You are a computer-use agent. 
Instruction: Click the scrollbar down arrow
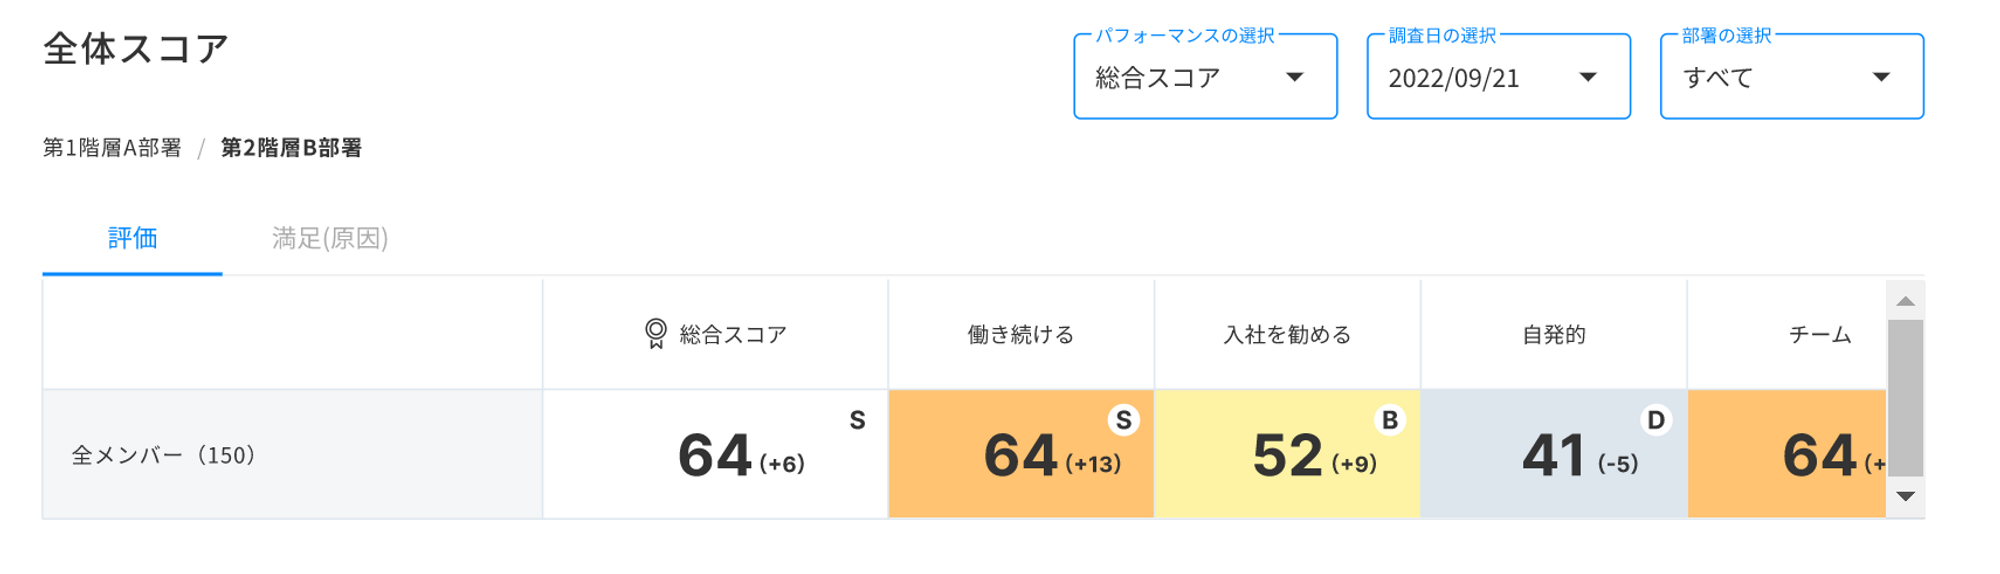(1905, 497)
